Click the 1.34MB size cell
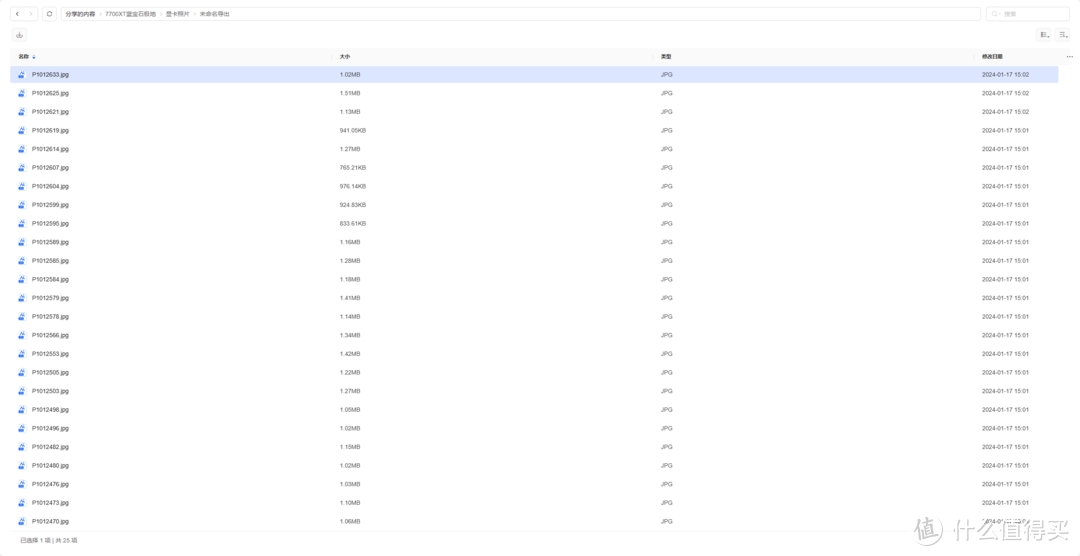Viewport: 1080px width, 556px height. point(350,335)
